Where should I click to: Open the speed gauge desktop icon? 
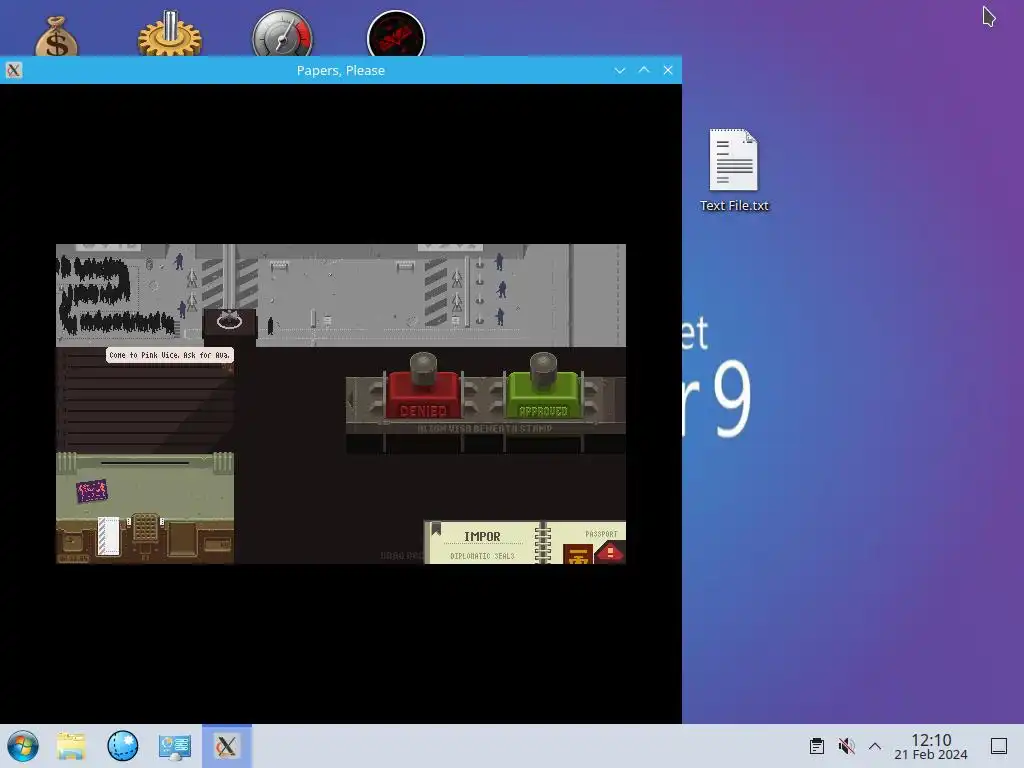click(x=283, y=34)
